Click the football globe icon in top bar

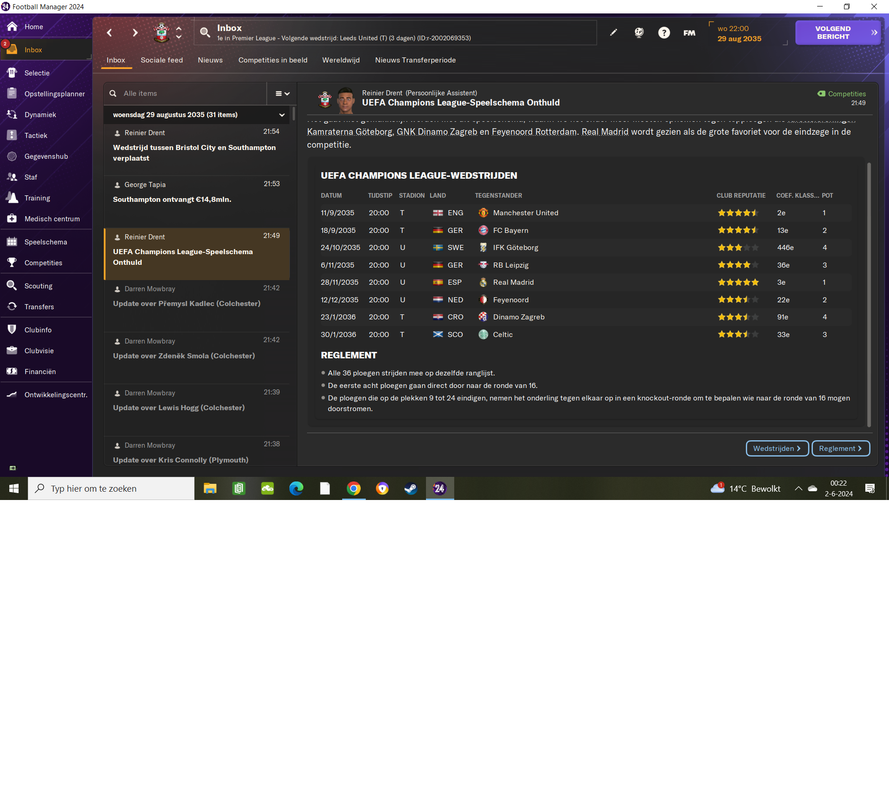(x=639, y=32)
